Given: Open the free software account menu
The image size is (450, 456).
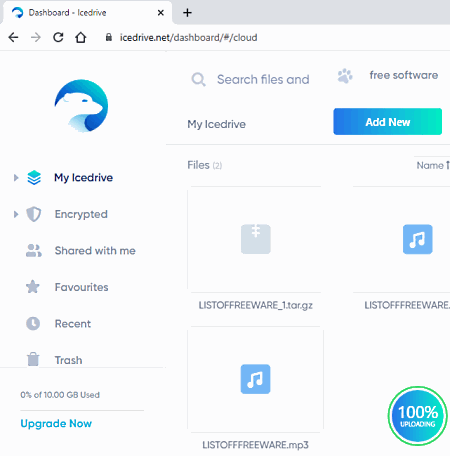Looking at the screenshot, I should [x=404, y=75].
